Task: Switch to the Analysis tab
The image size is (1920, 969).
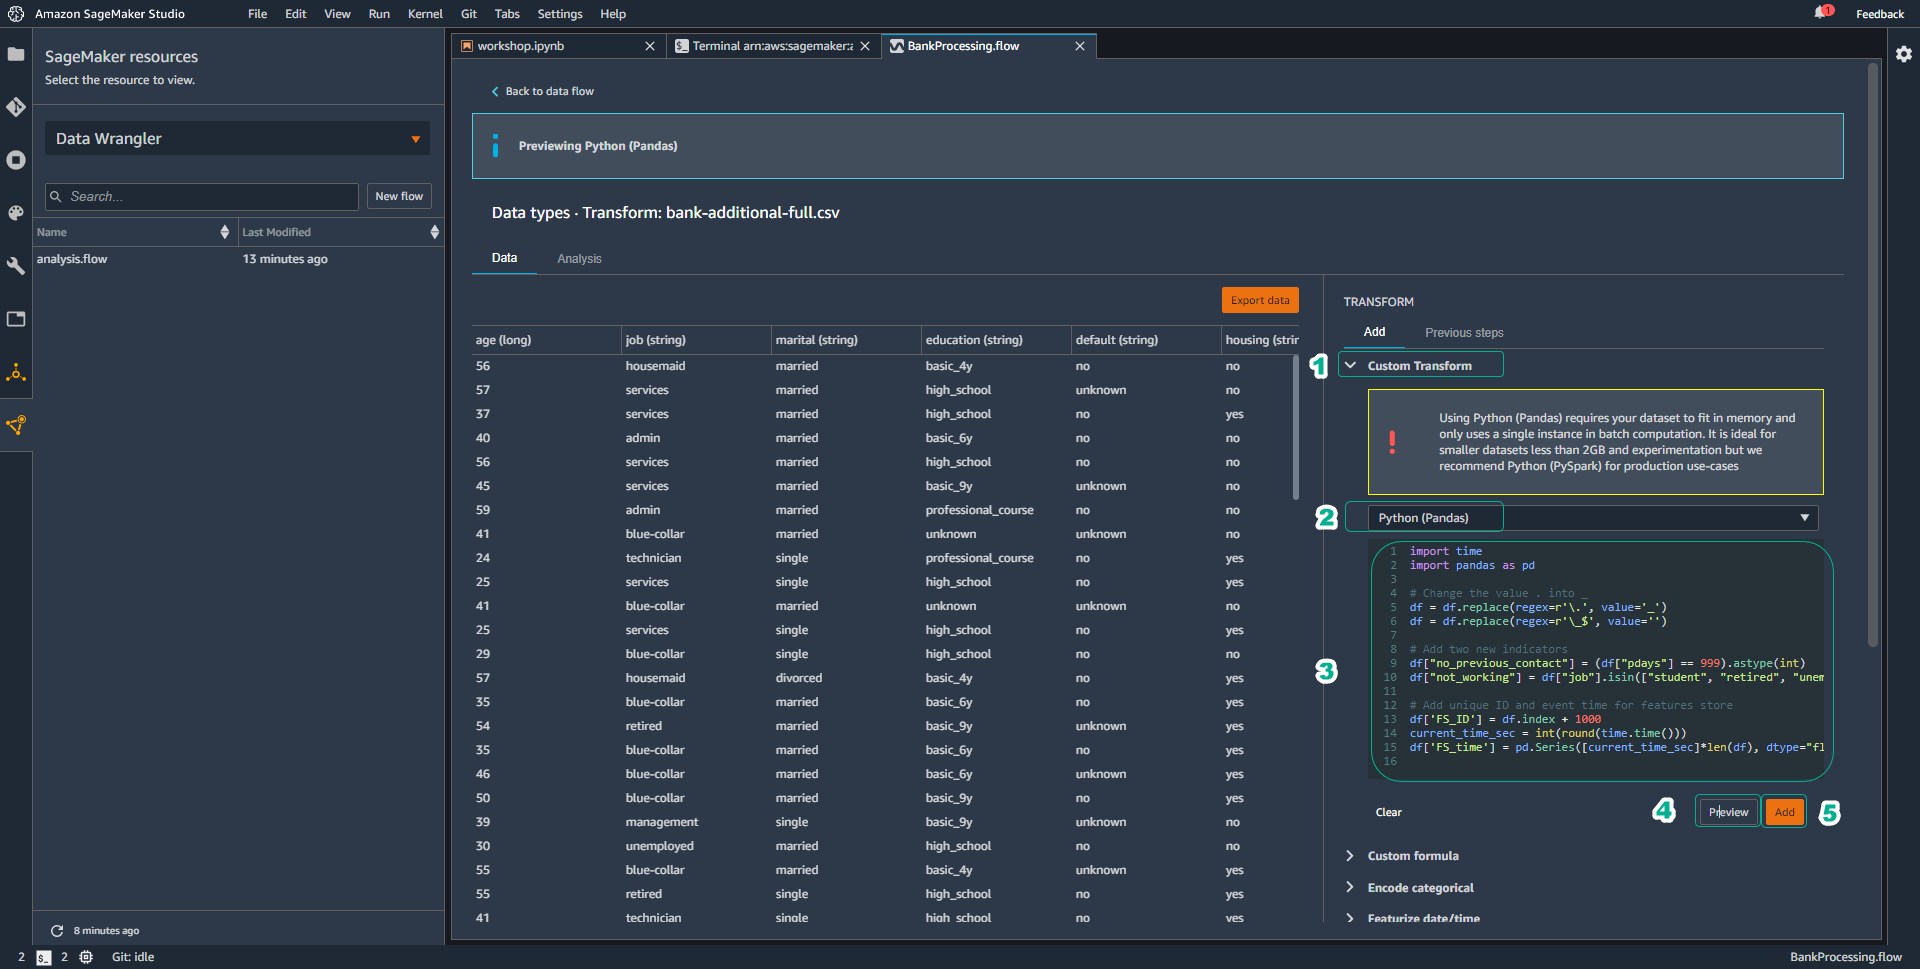Action: (x=579, y=259)
